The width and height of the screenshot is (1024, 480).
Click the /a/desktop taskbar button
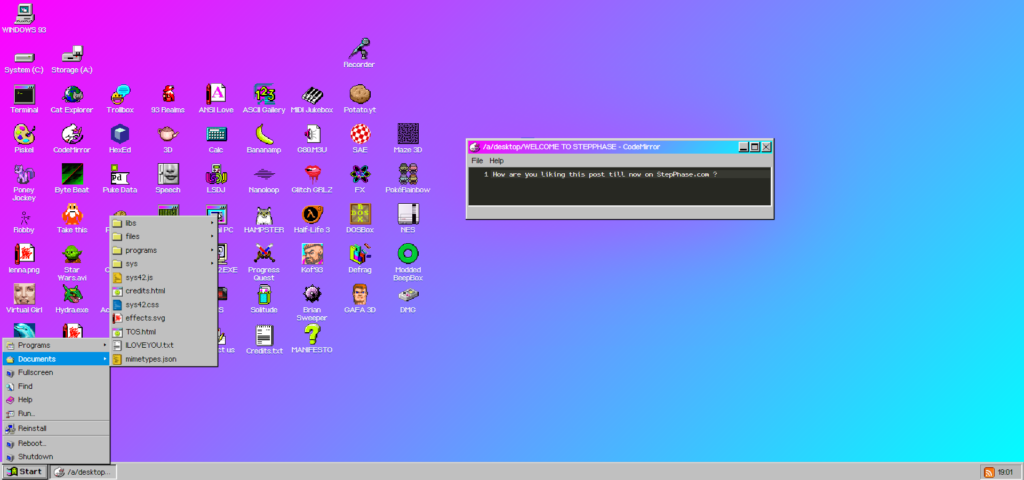pos(83,472)
